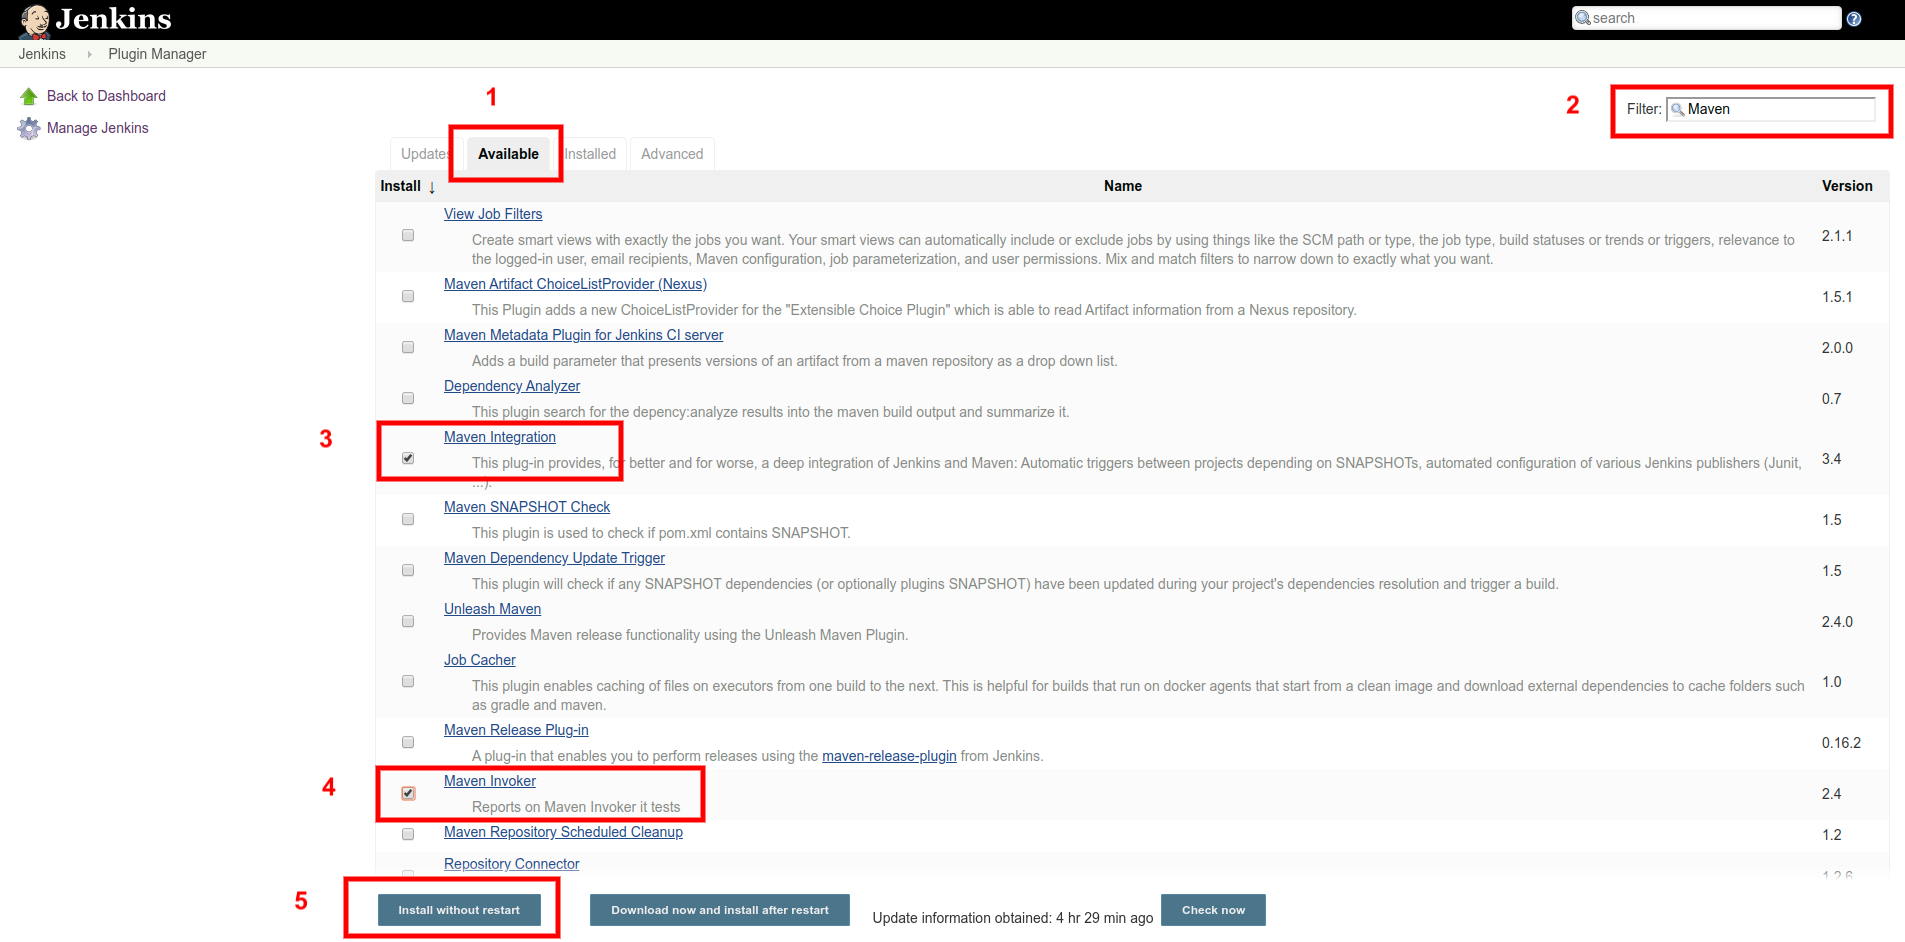The image size is (1905, 942).
Task: Open Maven Integration plugin link
Action: pyautogui.click(x=500, y=437)
